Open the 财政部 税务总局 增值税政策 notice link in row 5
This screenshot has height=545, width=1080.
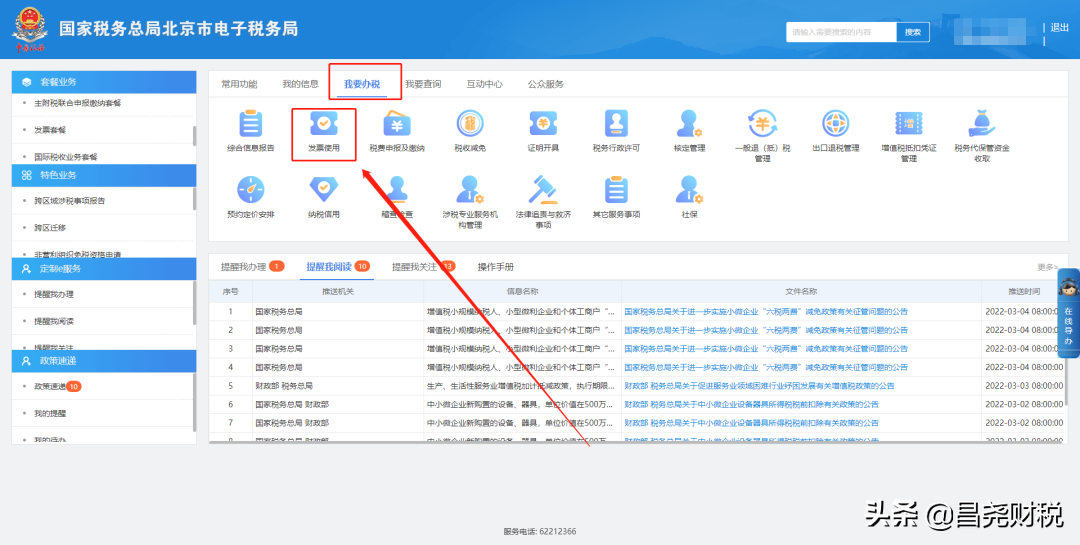point(759,385)
